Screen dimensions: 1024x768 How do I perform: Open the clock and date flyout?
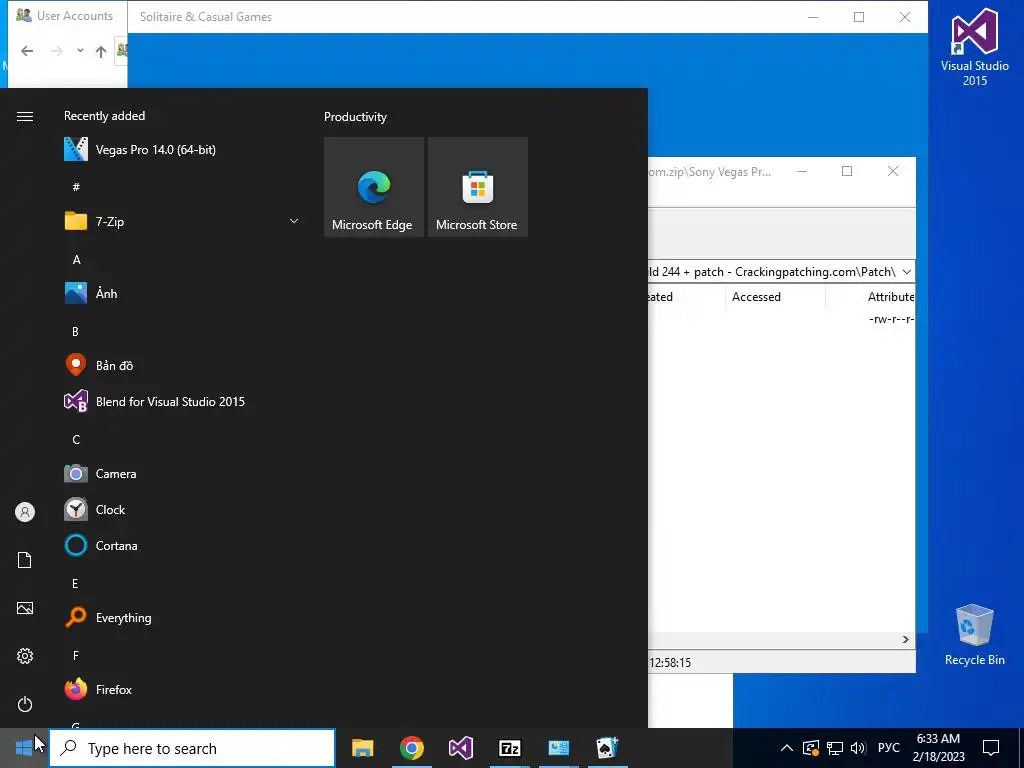point(938,748)
